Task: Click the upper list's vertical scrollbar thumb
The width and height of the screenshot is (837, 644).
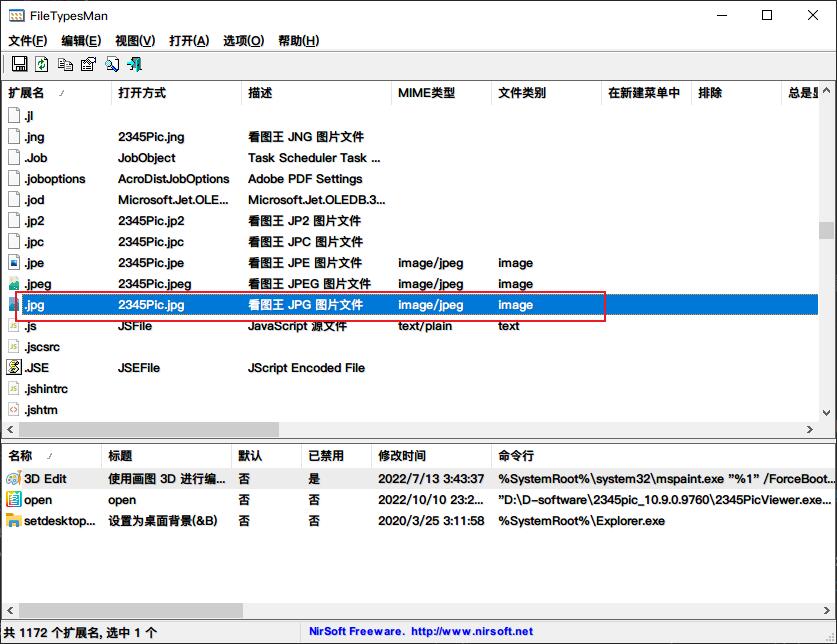Action: (826, 230)
